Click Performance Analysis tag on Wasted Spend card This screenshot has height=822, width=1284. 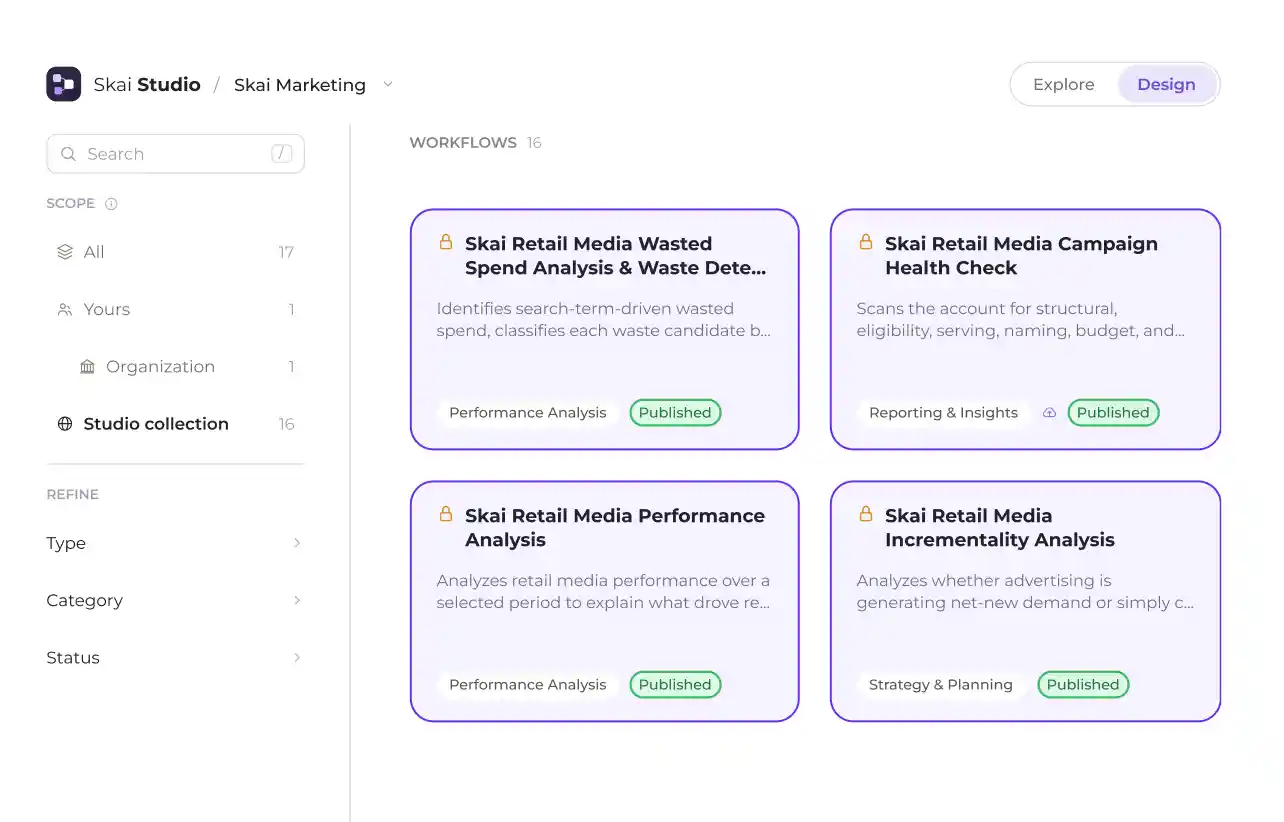coord(527,413)
